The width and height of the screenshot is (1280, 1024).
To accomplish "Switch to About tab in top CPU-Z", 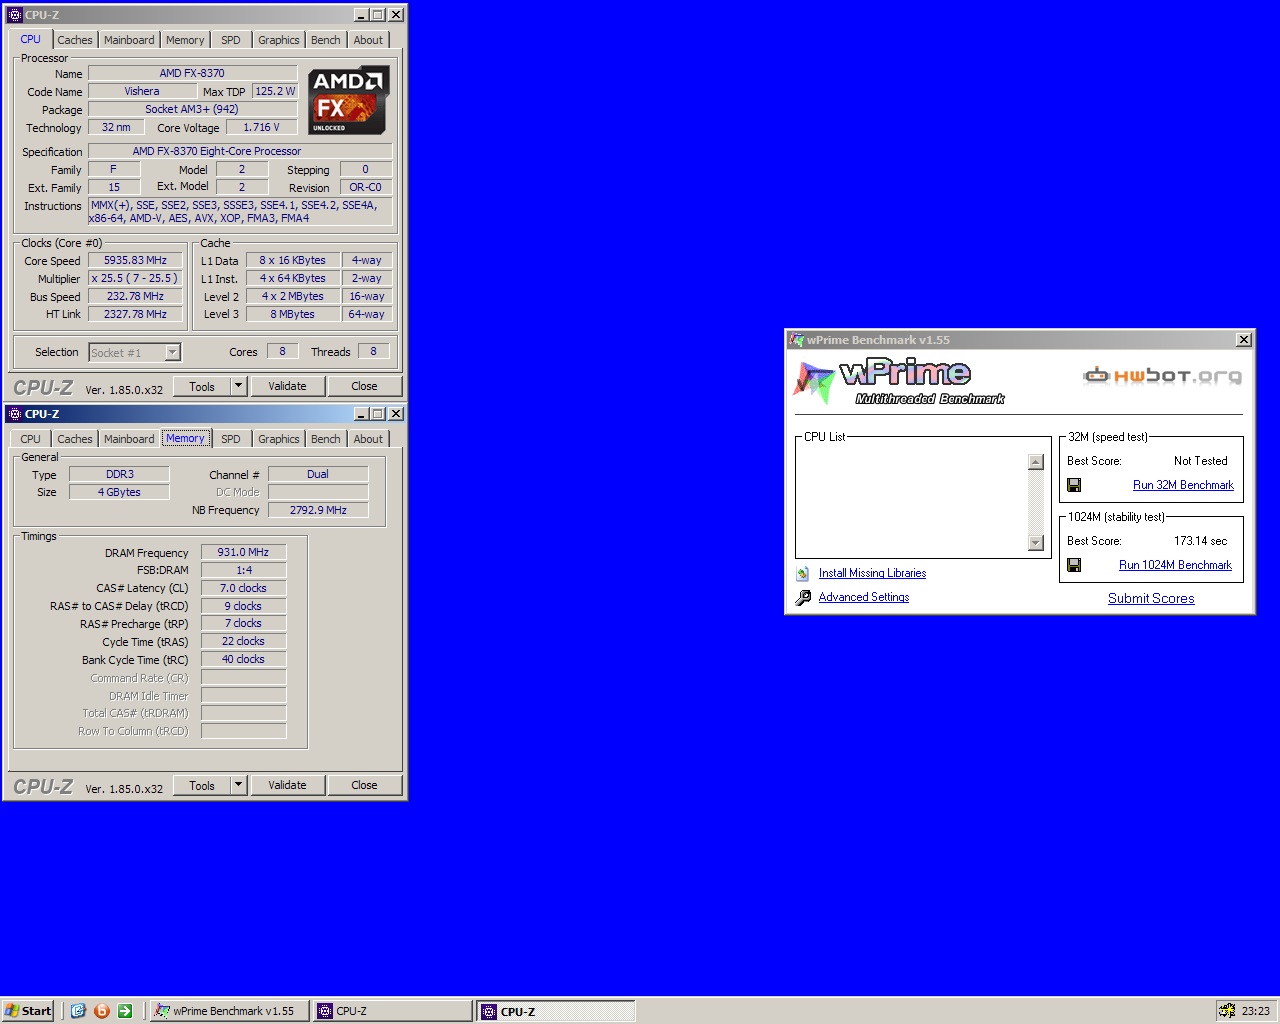I will pos(368,40).
